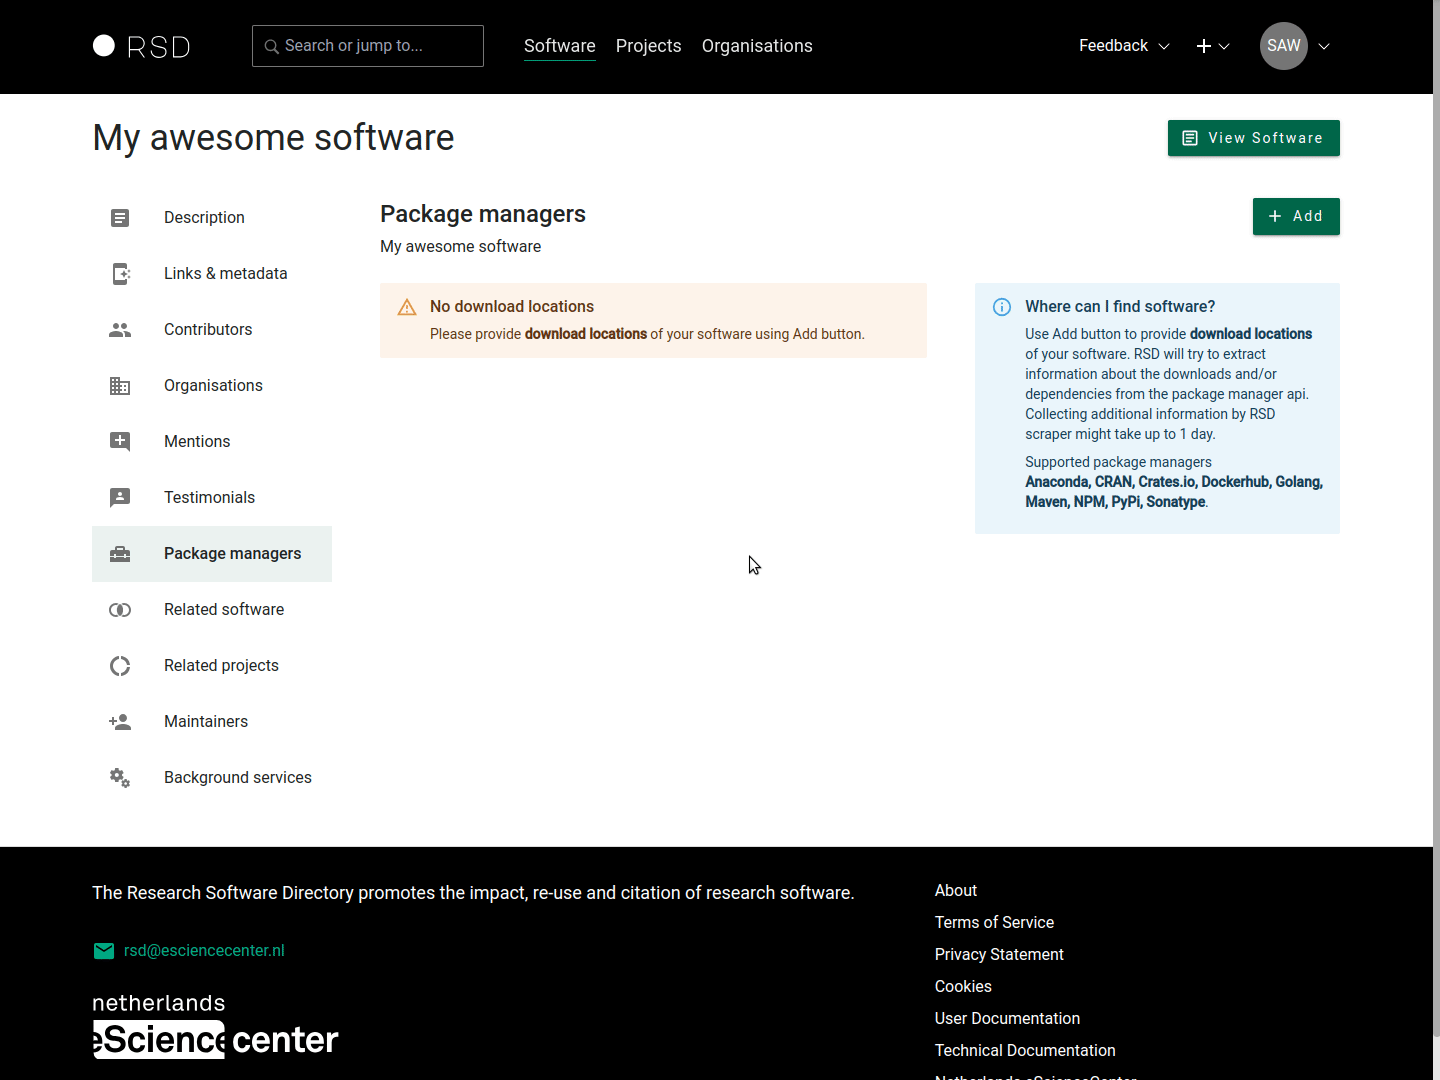Screen dimensions: 1440x1080
Task: Open the Maintainers section
Action: (x=206, y=722)
